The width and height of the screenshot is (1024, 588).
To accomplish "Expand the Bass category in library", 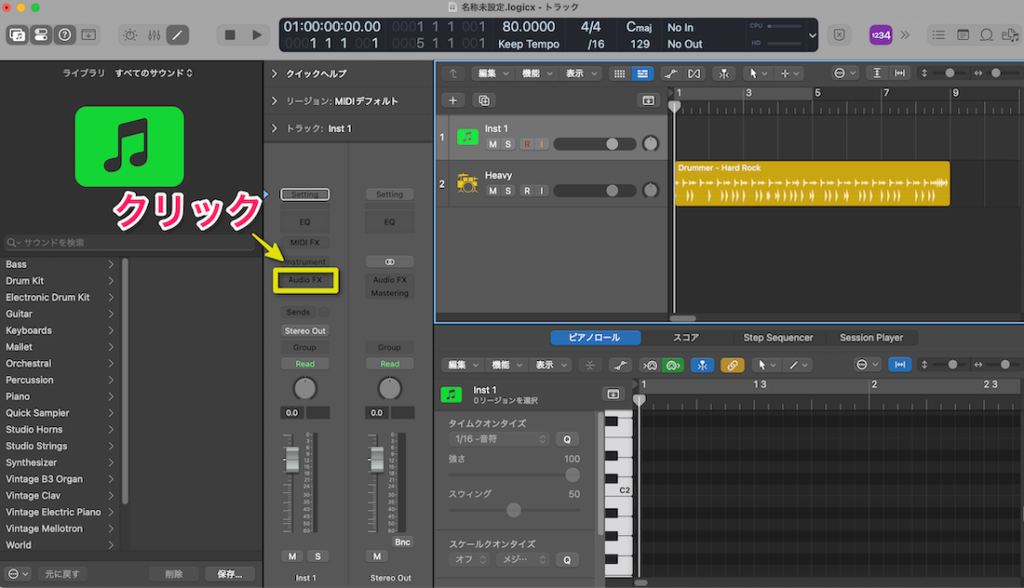I will 60,265.
